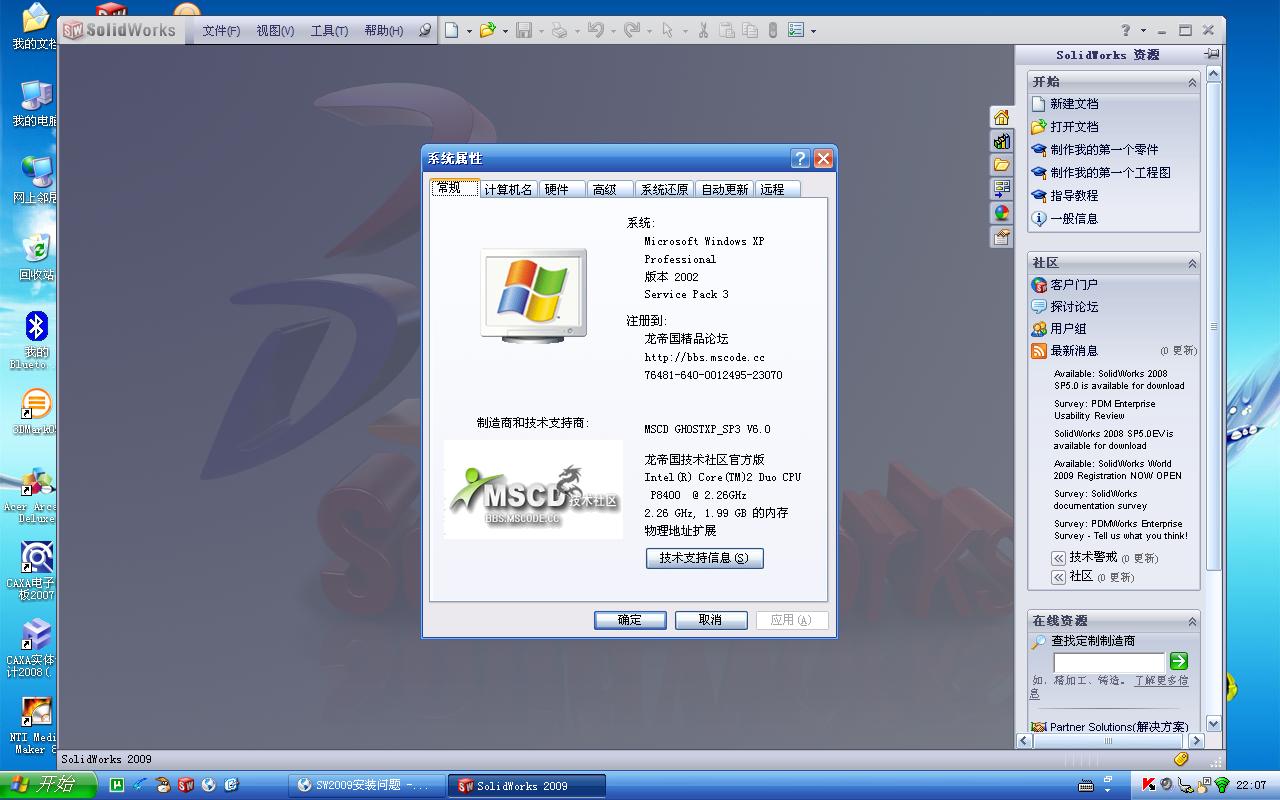1280x800 pixels.
Task: Switch to the 自动更新 tab
Action: pyautogui.click(x=725, y=189)
